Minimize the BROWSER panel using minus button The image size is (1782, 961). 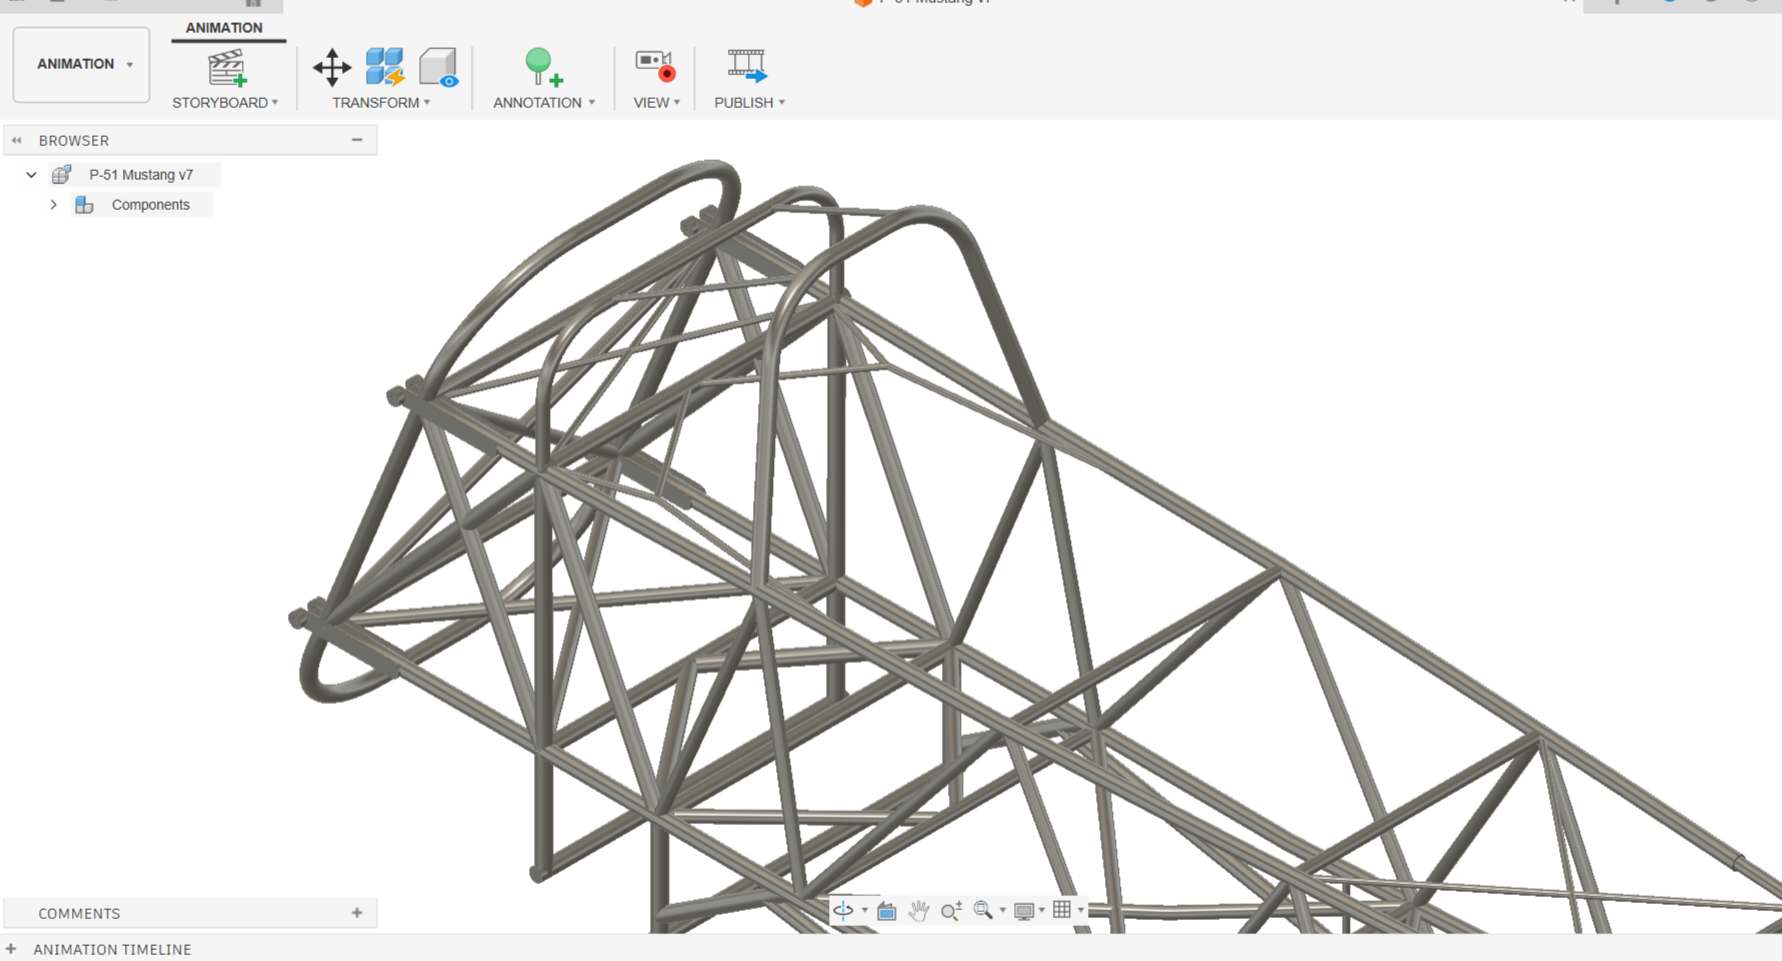pyautogui.click(x=357, y=140)
